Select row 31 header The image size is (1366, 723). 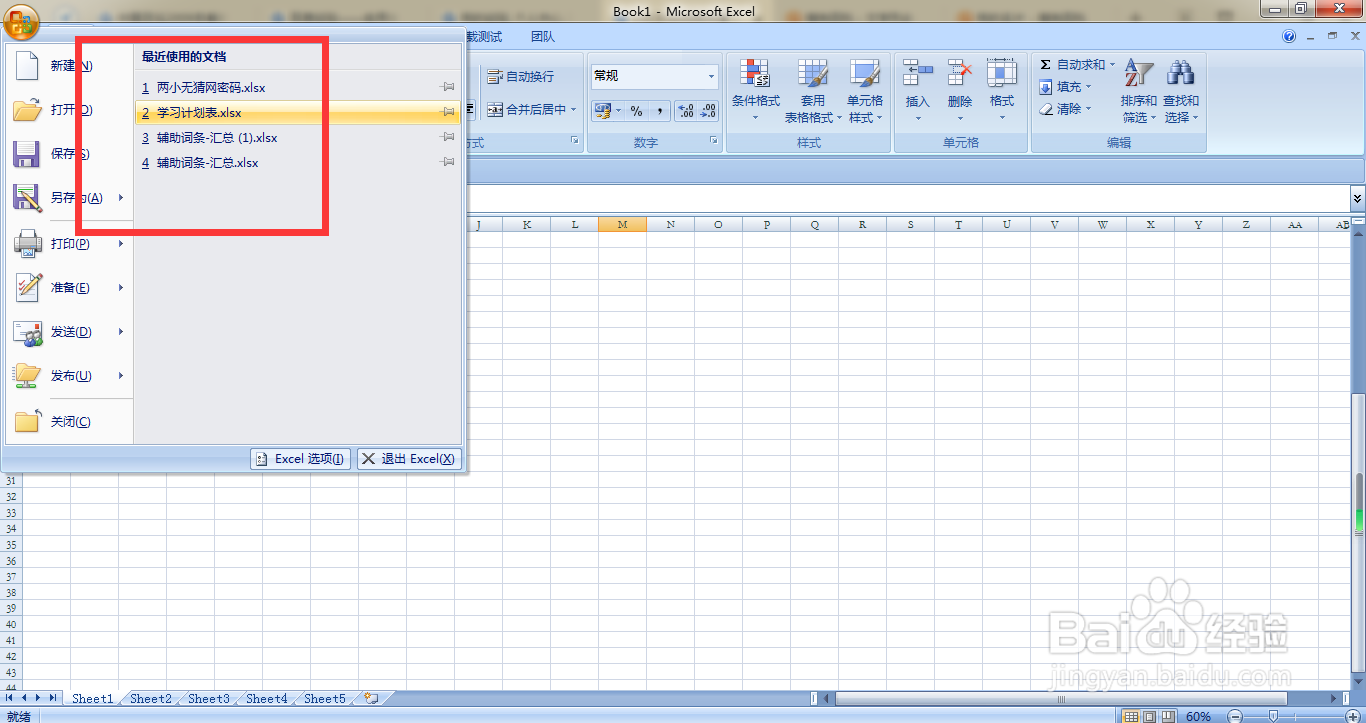12,481
